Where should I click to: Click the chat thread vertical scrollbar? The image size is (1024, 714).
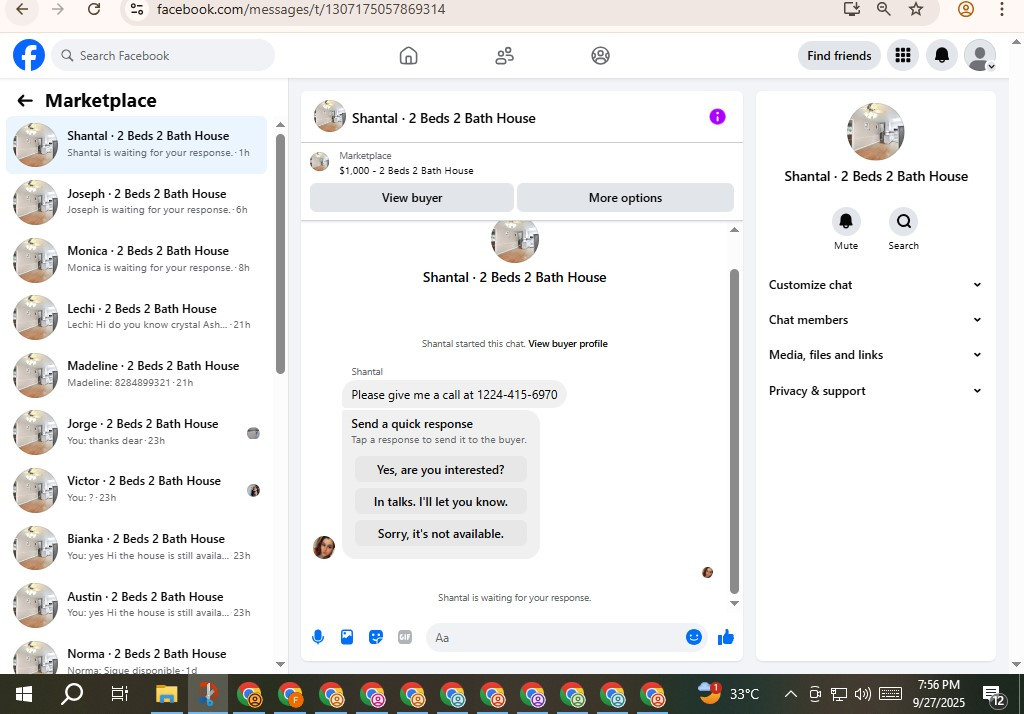pyautogui.click(x=734, y=431)
